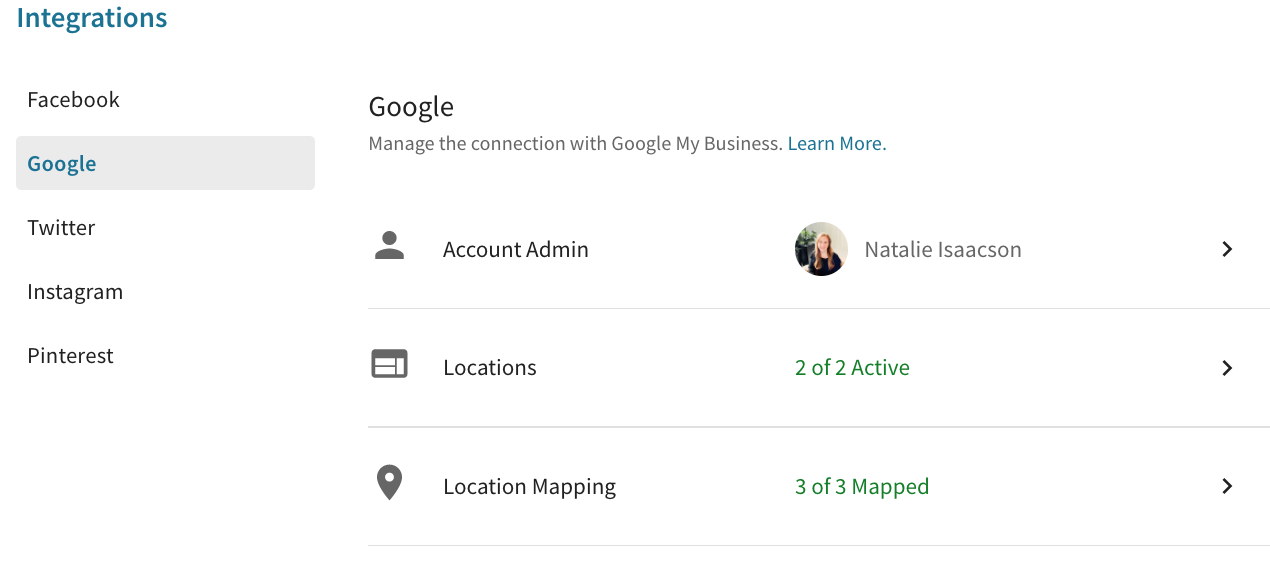The image size is (1270, 564).
Task: Select the Google integration in sidebar
Action: [x=165, y=163]
